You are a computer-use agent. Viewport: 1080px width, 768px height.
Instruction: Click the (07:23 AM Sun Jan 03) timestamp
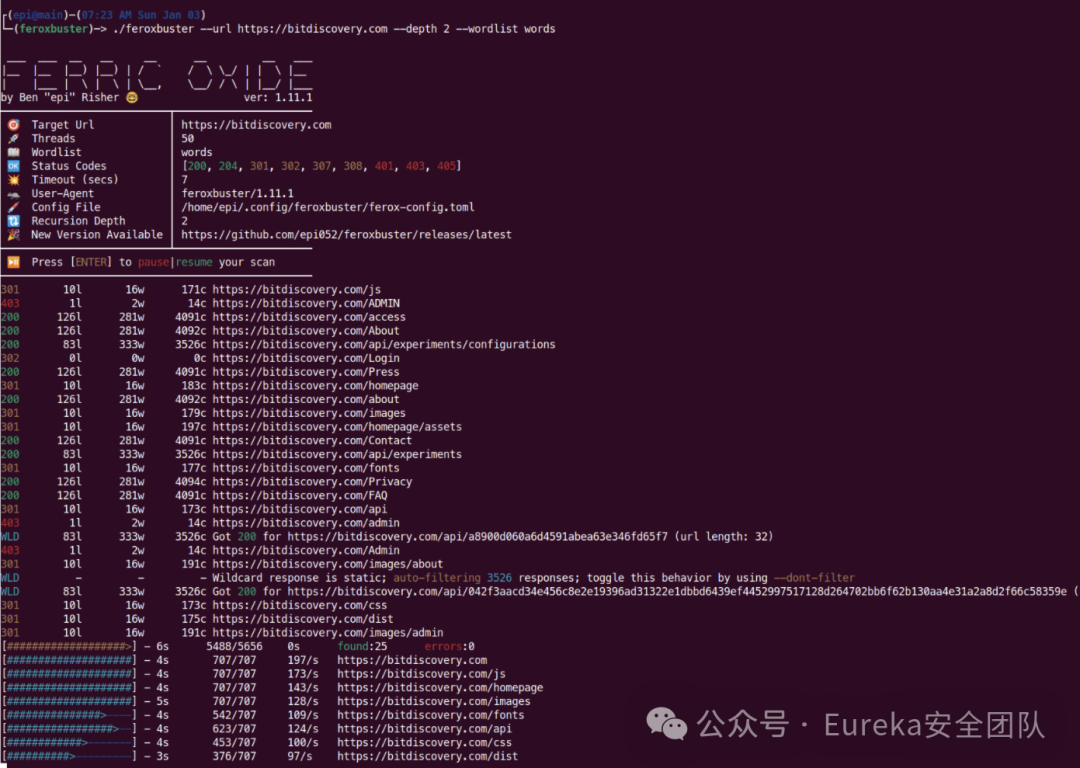tap(141, 14)
